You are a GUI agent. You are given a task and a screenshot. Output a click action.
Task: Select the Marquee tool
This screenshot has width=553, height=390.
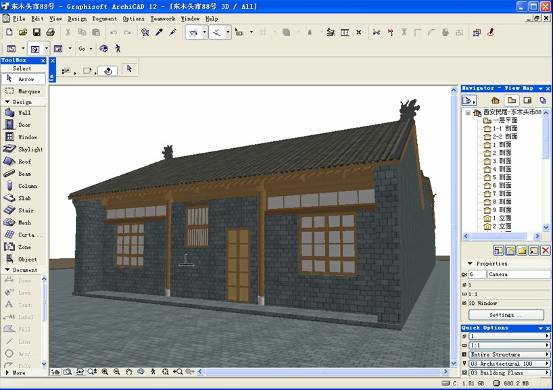23,91
